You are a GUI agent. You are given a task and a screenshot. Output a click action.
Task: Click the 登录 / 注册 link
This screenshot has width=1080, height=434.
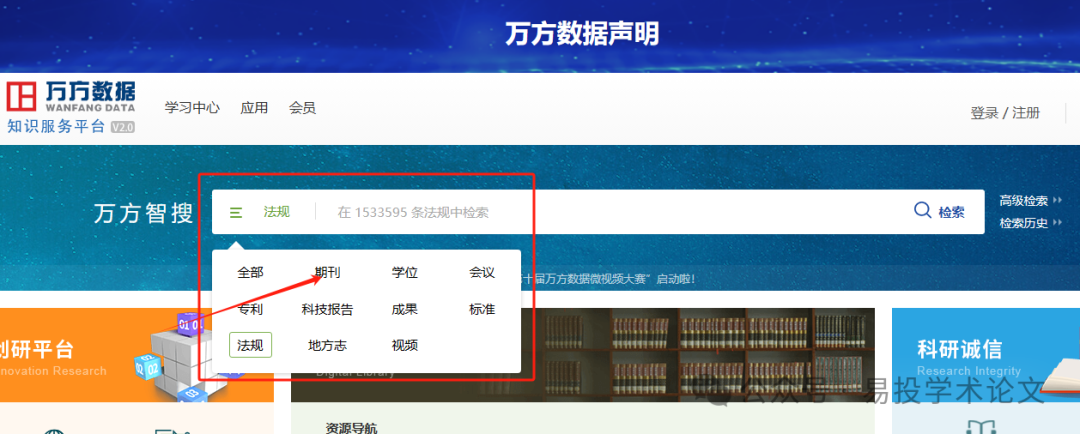[x=1006, y=113]
